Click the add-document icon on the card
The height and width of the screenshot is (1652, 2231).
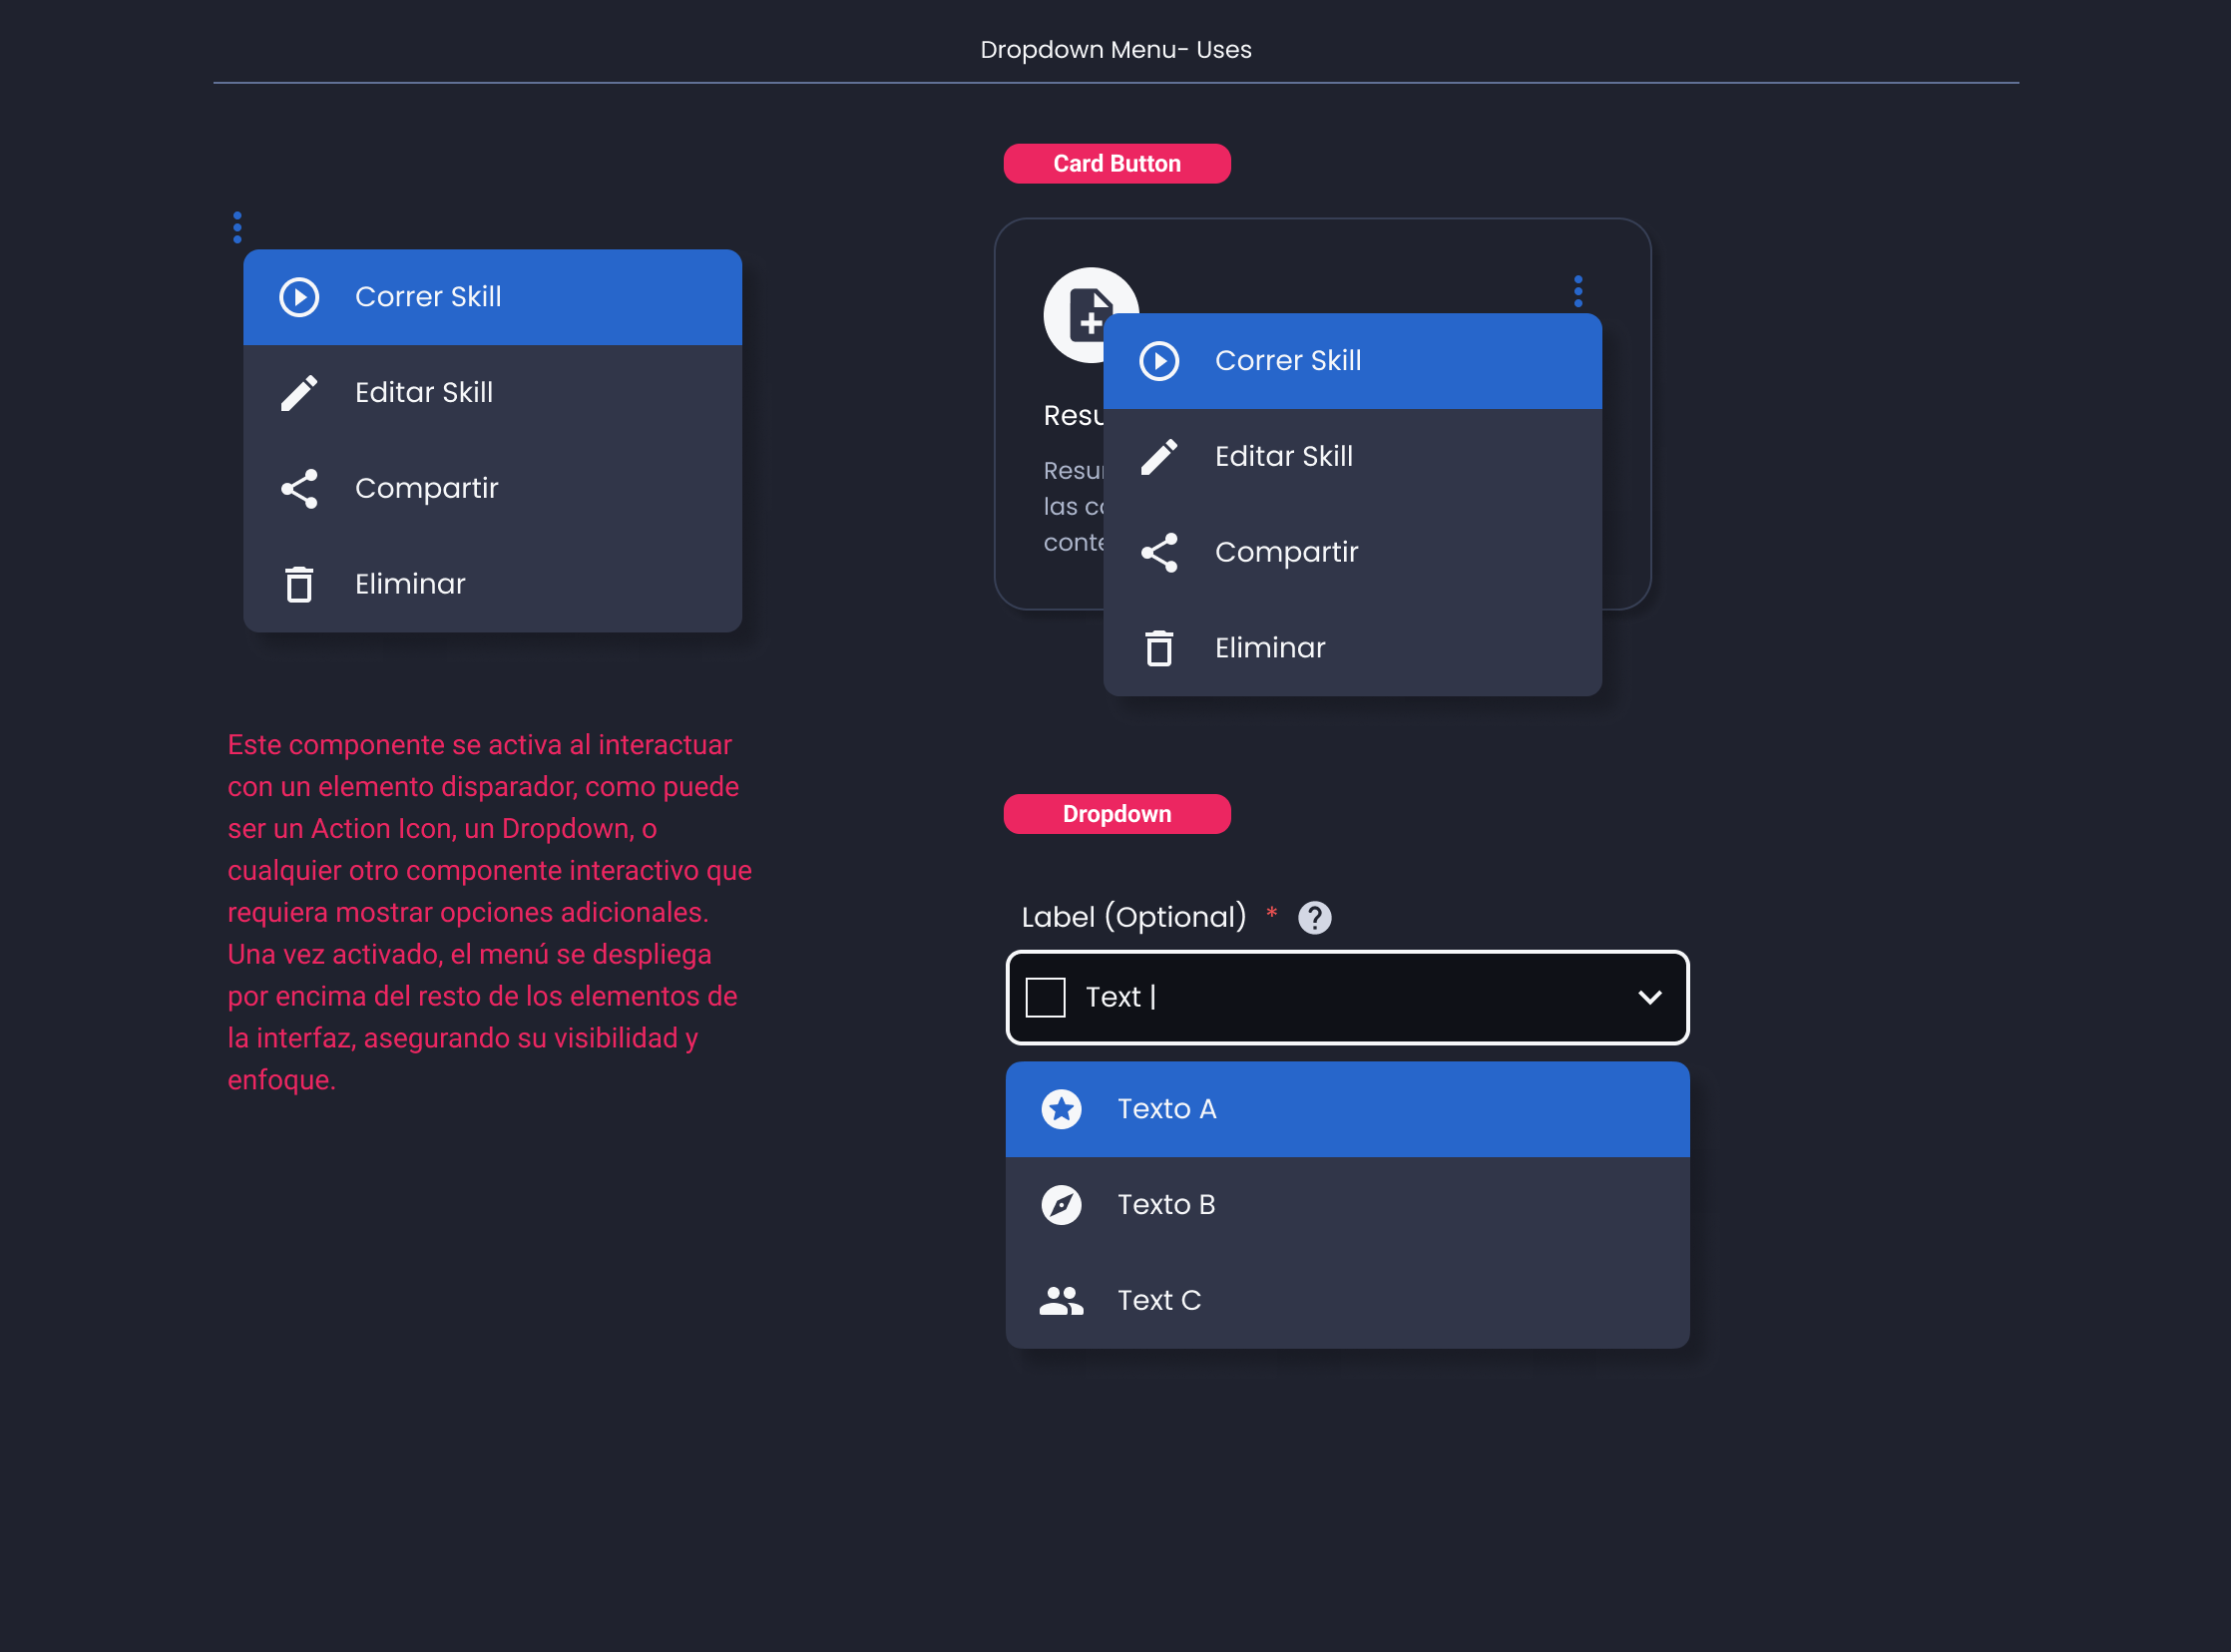point(1090,314)
